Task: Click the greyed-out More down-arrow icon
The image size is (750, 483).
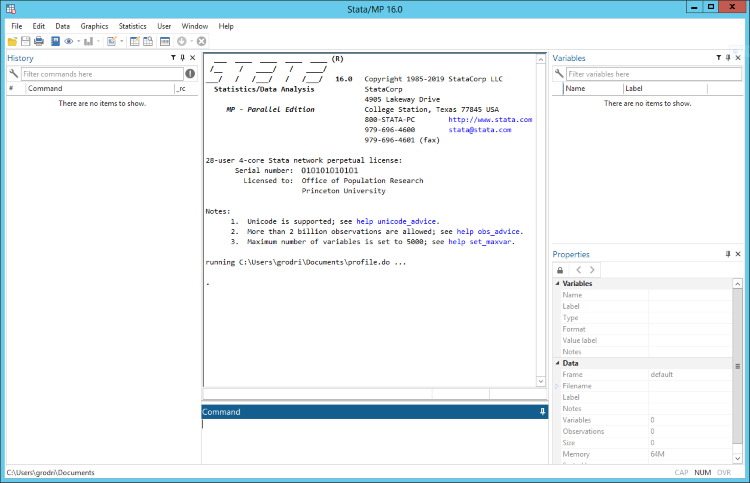Action: click(182, 42)
